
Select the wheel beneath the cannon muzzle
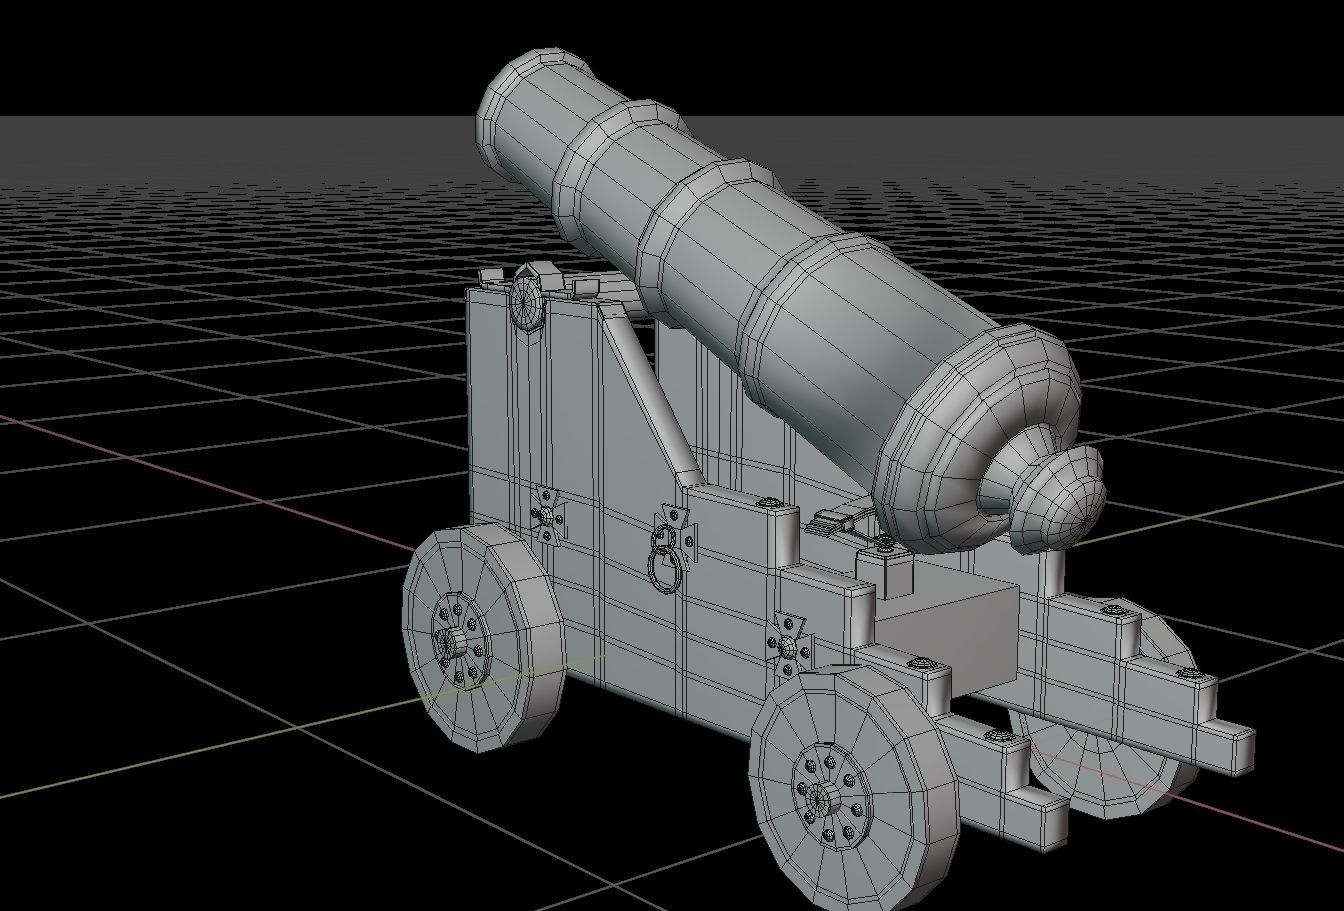pos(483,638)
